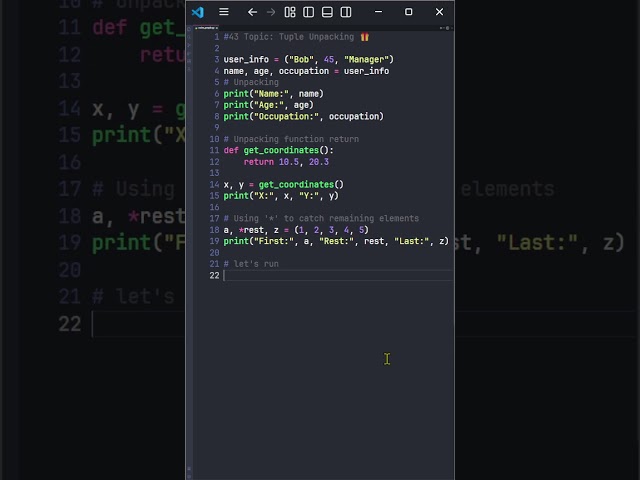Screen dimensions: 640x480
Task: Go forward with the right arrow
Action: point(271,12)
